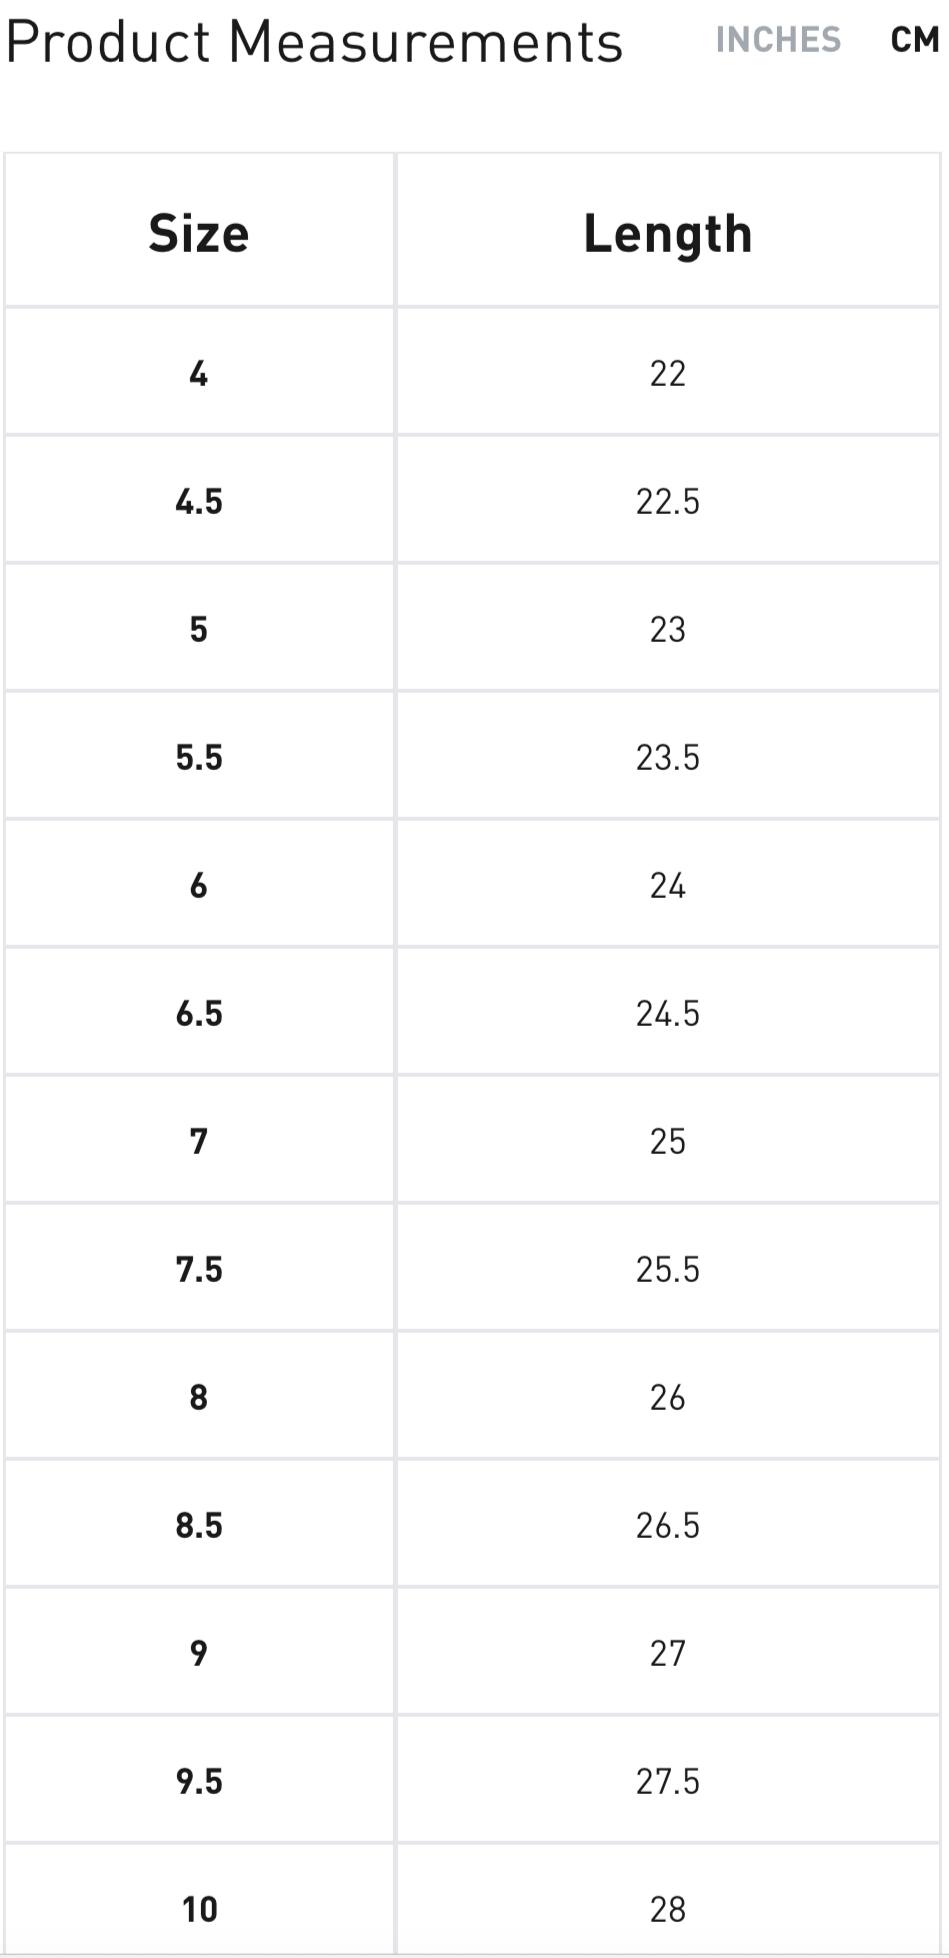The height and width of the screenshot is (1958, 949).
Task: Click the Product Measurements heading
Action: (x=314, y=43)
